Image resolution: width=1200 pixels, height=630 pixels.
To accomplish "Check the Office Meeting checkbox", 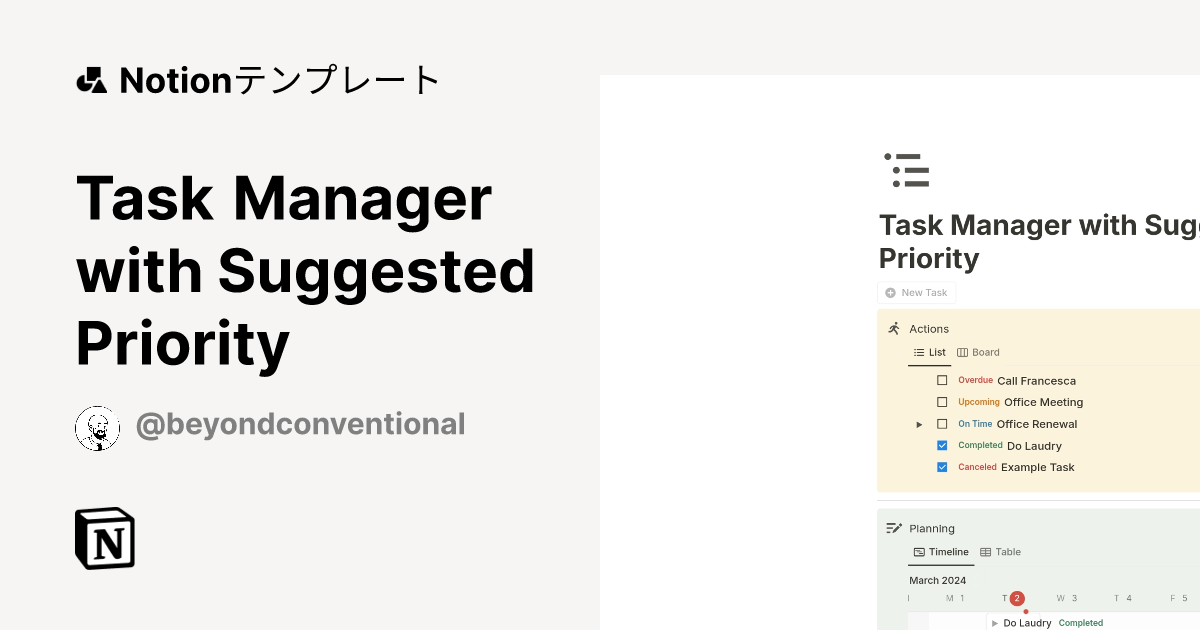I will click(942, 401).
